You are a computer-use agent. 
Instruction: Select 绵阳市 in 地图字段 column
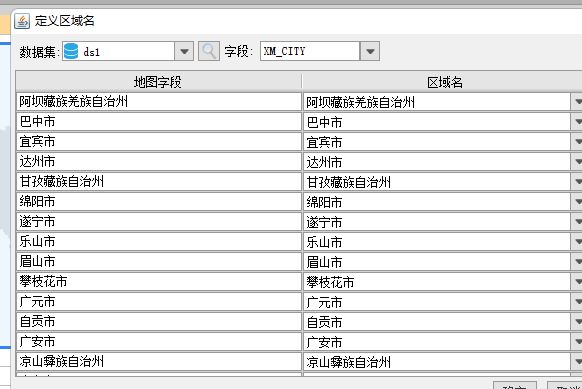(159, 202)
